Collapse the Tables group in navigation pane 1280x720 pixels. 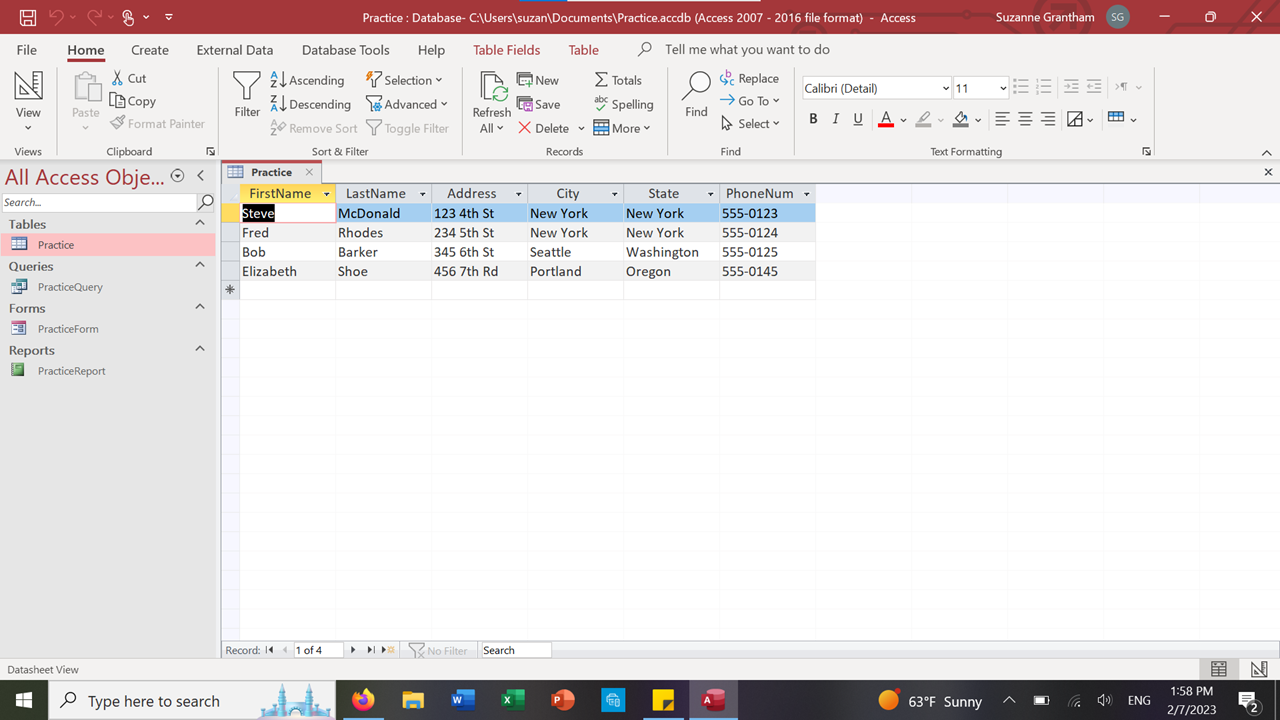coord(200,223)
